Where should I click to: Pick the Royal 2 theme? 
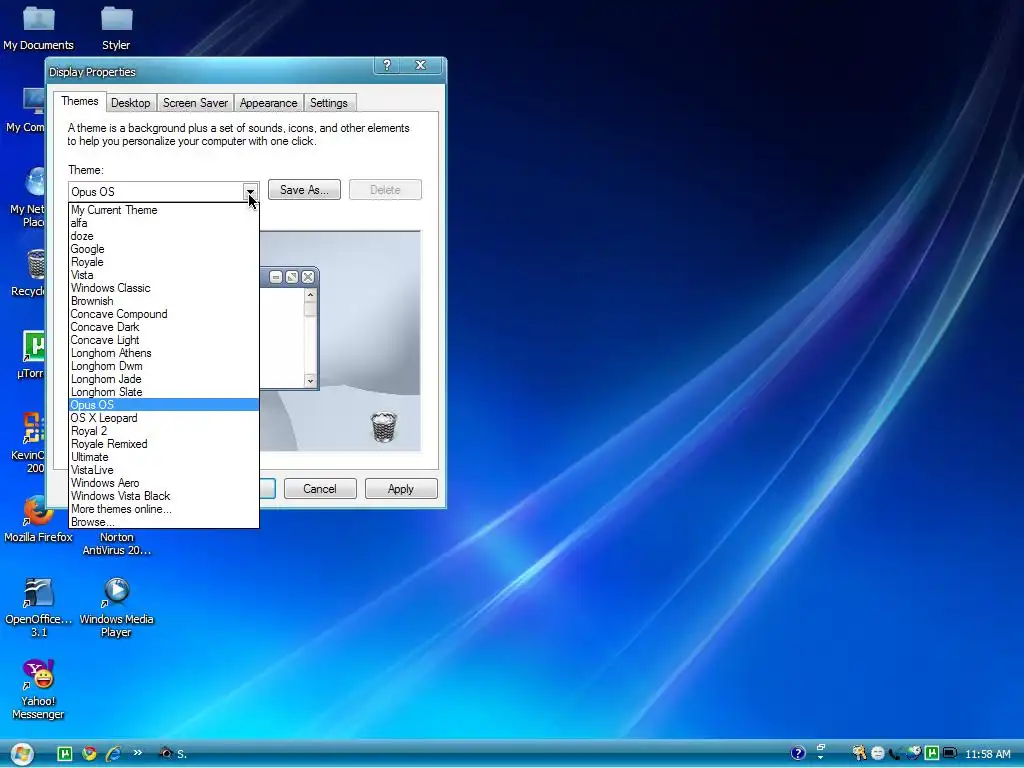(x=164, y=431)
